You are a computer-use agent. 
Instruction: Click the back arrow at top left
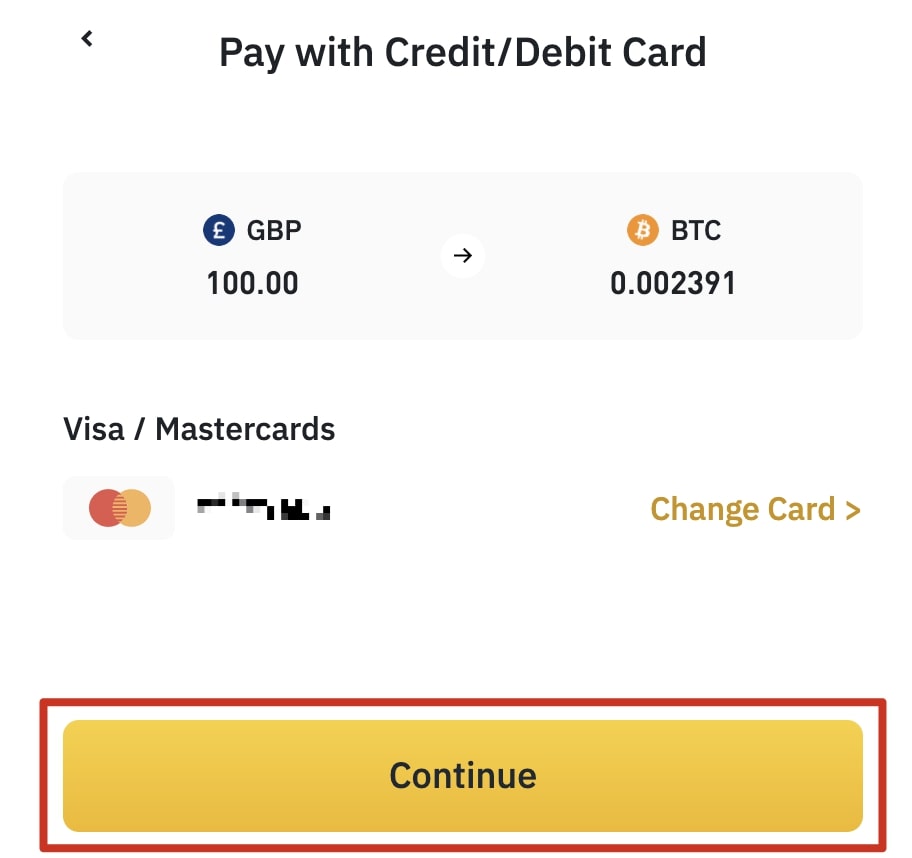click(x=87, y=38)
